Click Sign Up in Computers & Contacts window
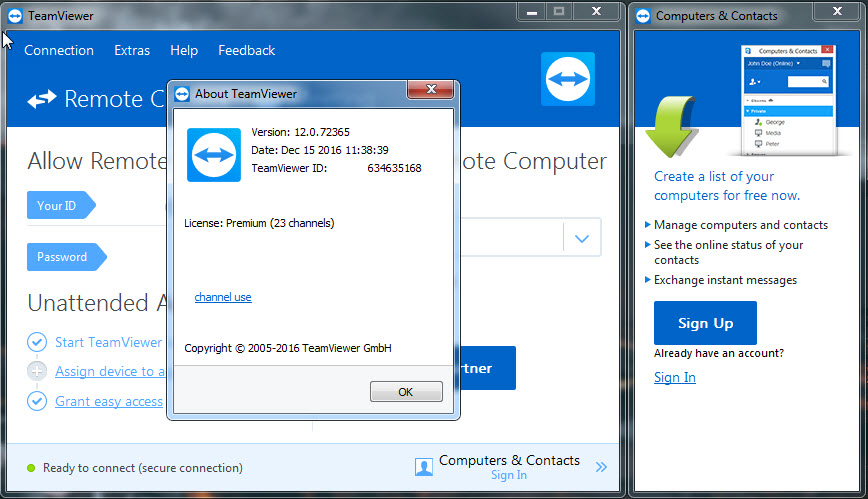The width and height of the screenshot is (868, 499). pos(705,323)
